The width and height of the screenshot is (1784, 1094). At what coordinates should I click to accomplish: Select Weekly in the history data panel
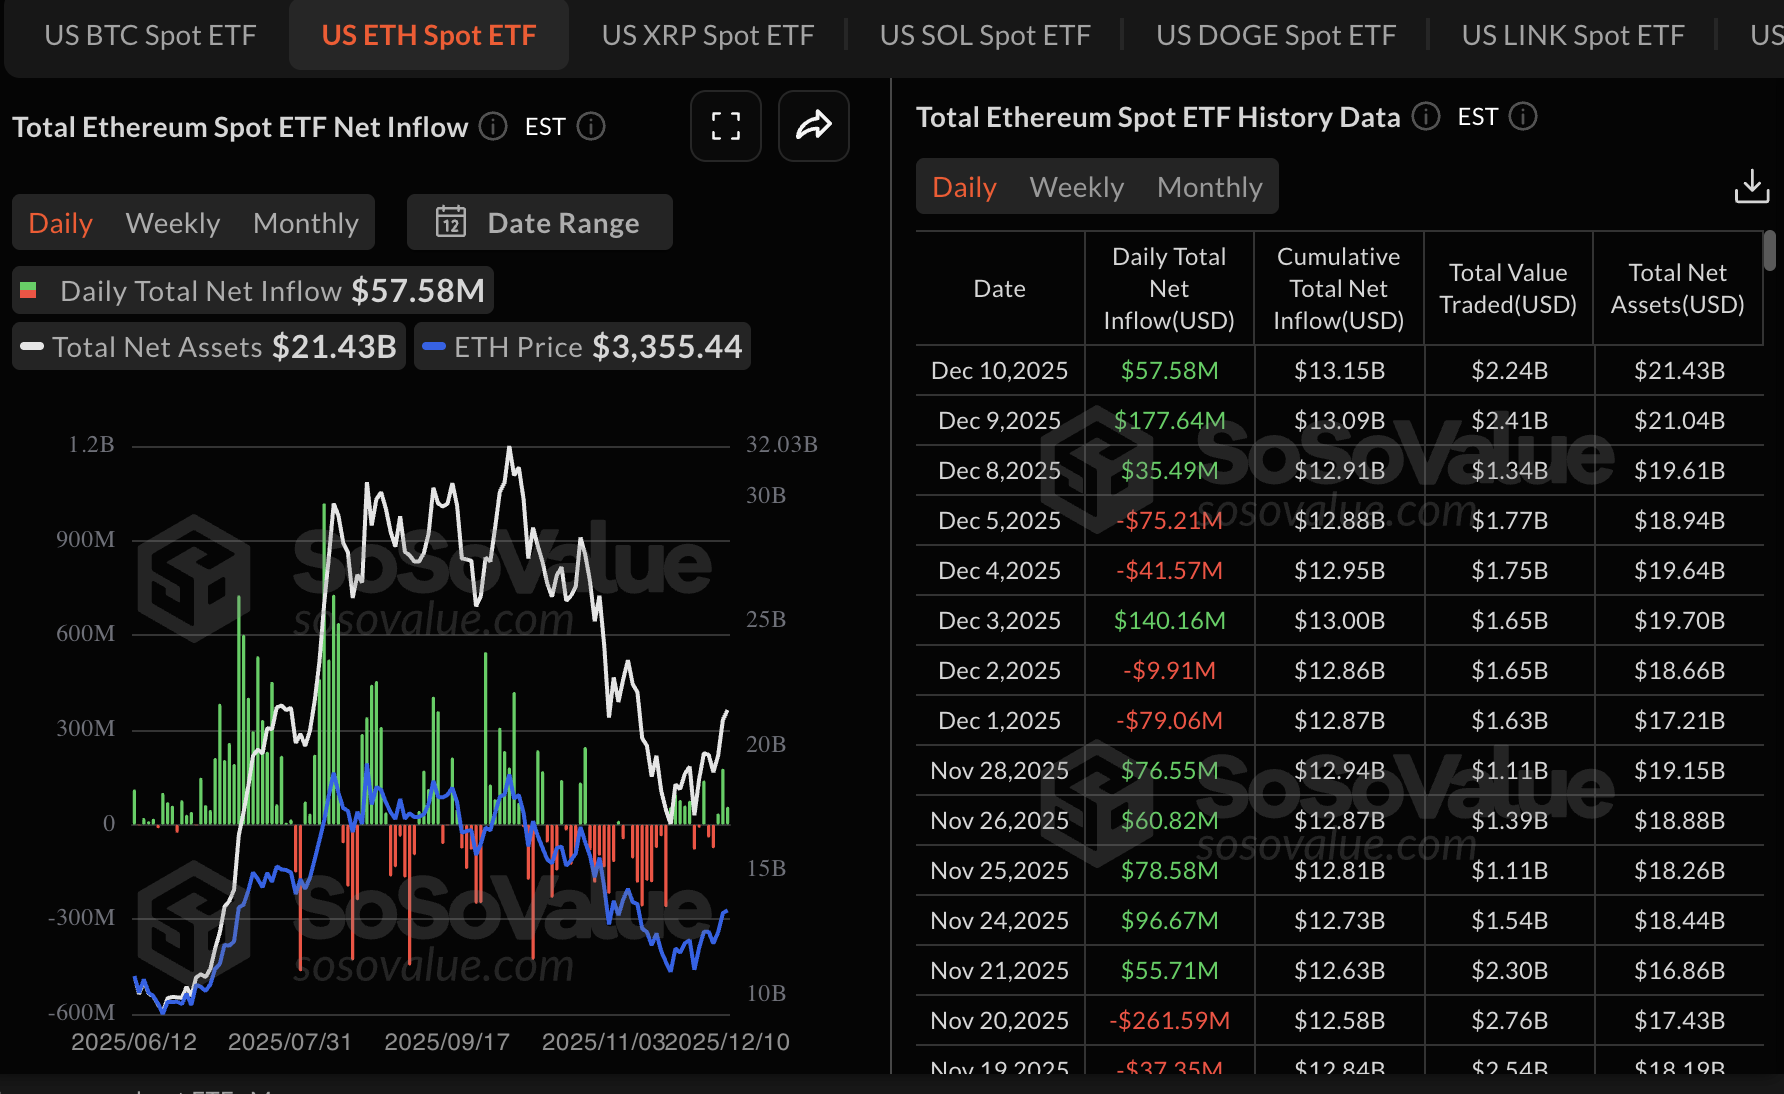(1075, 186)
